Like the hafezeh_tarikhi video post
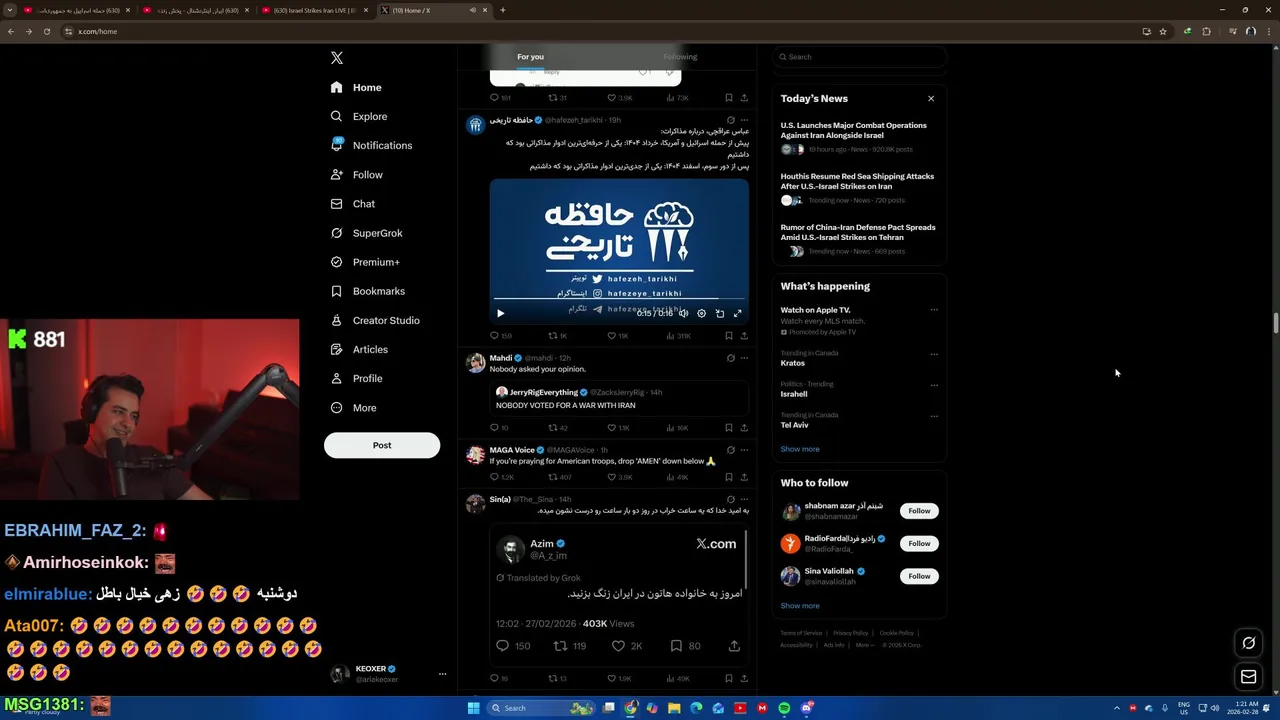 pyautogui.click(x=612, y=336)
